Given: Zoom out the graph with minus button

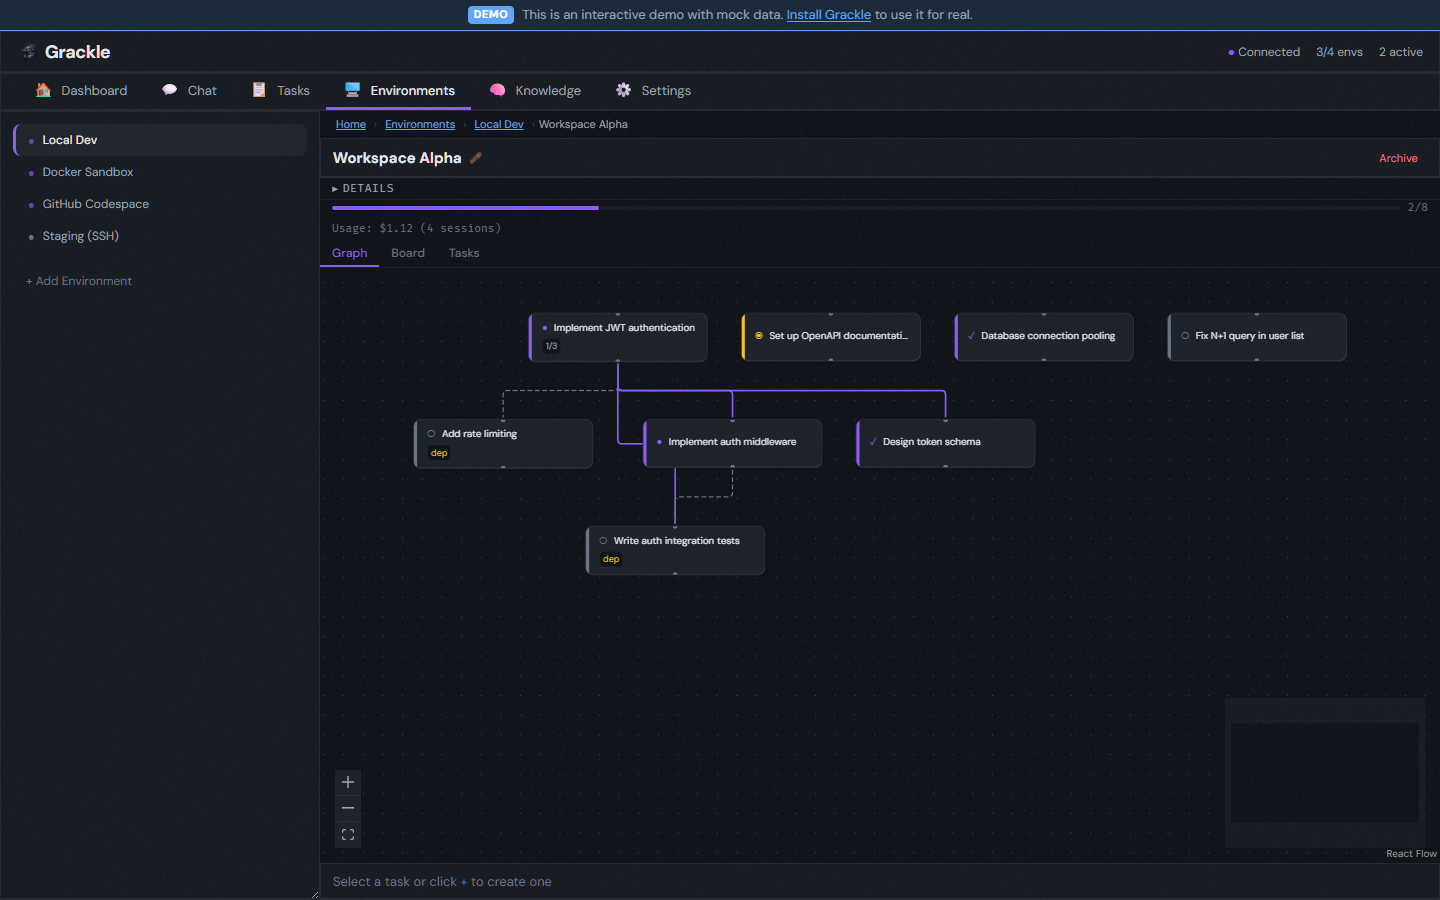Looking at the screenshot, I should click(348, 808).
